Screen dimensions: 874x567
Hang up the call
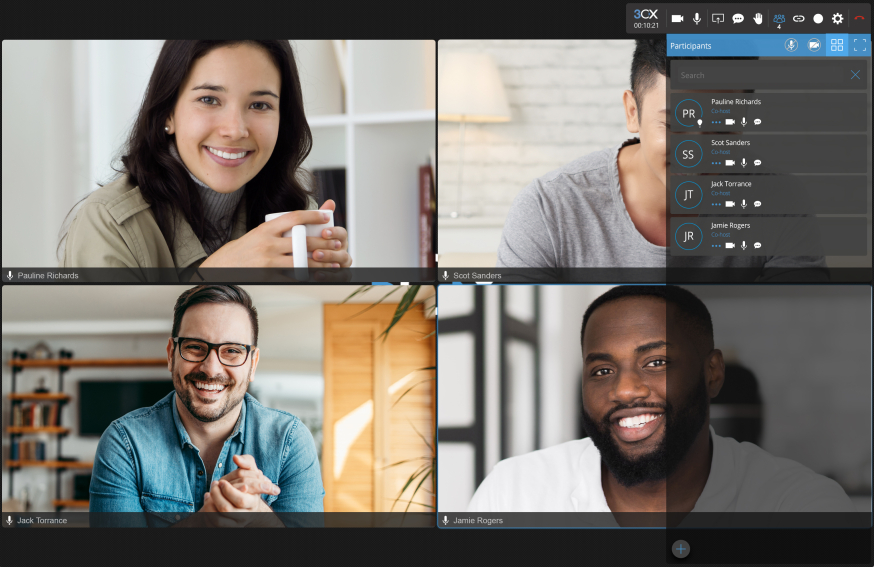[x=859, y=18]
